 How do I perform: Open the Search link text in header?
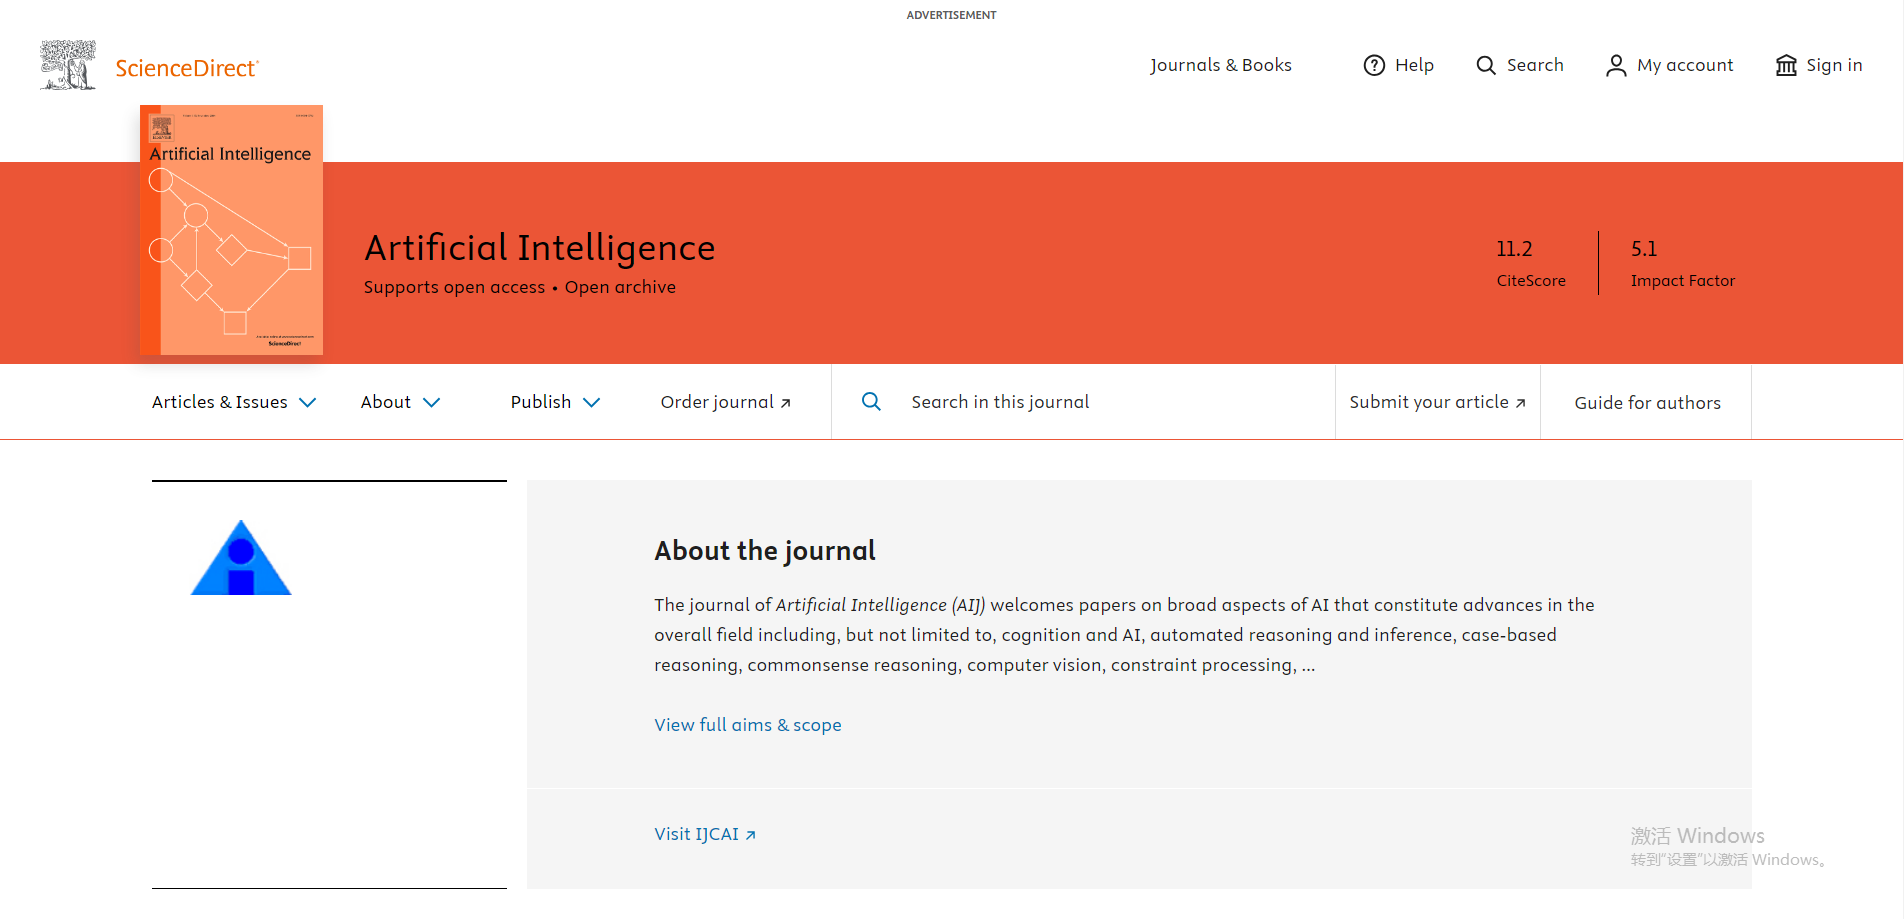[1535, 65]
